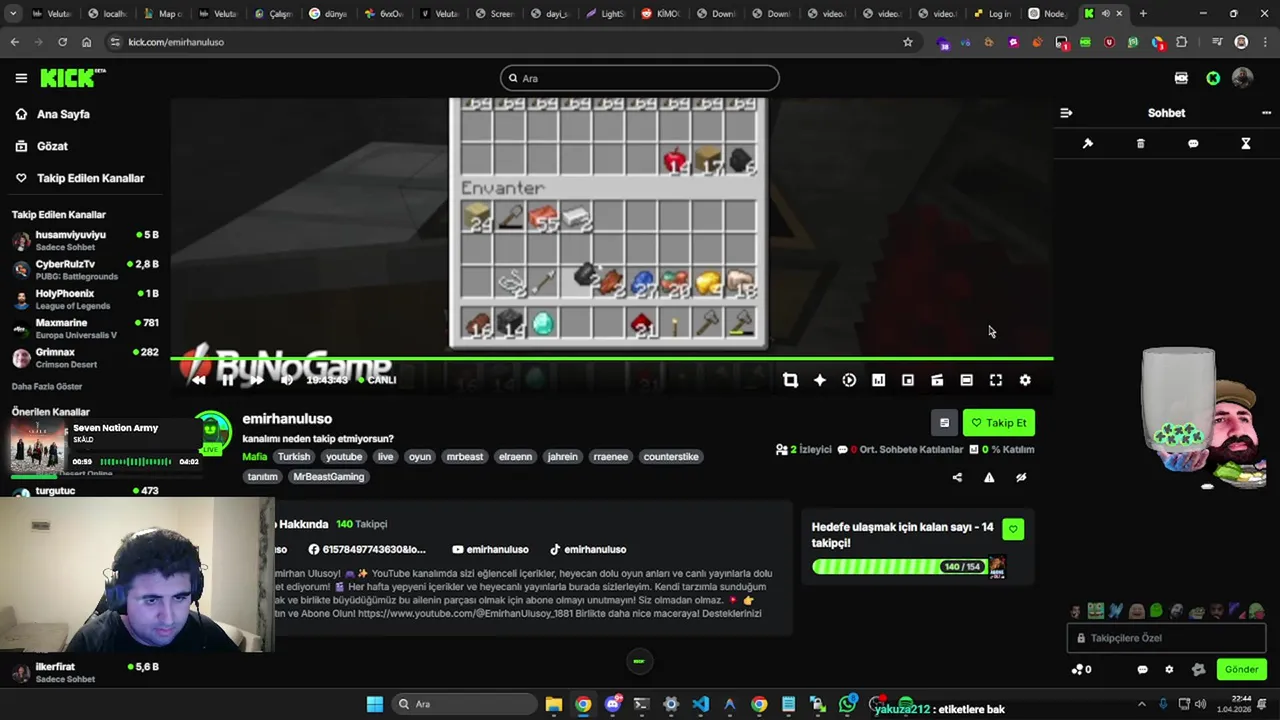The height and width of the screenshot is (720, 1280).
Task: Open emirhanuluso YouTube link
Action: click(490, 549)
